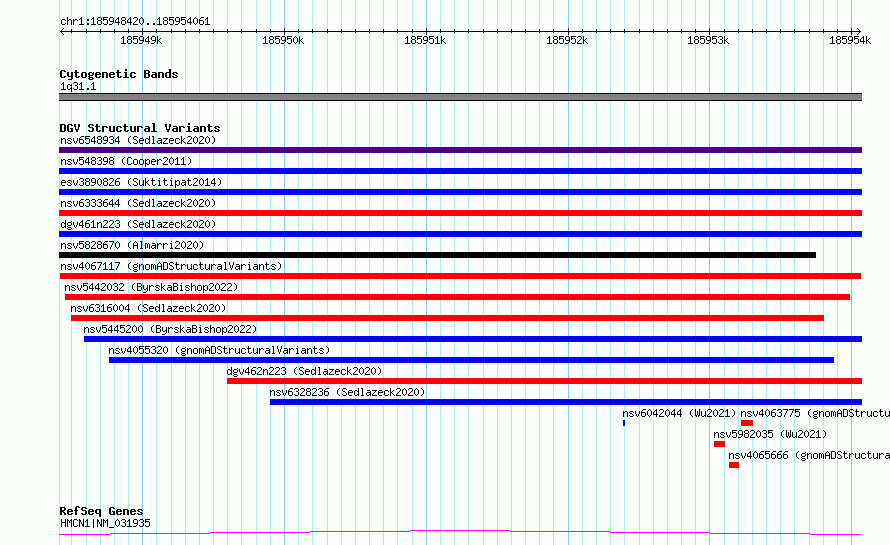Click the nsv4065666 gnomAD label
890x545 pixels.
tap(809, 455)
